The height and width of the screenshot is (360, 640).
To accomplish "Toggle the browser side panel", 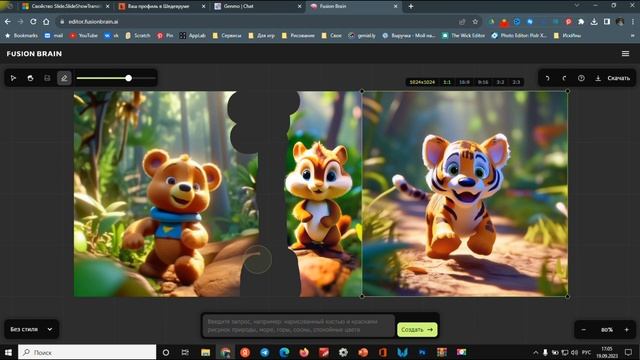I will (607, 22).
